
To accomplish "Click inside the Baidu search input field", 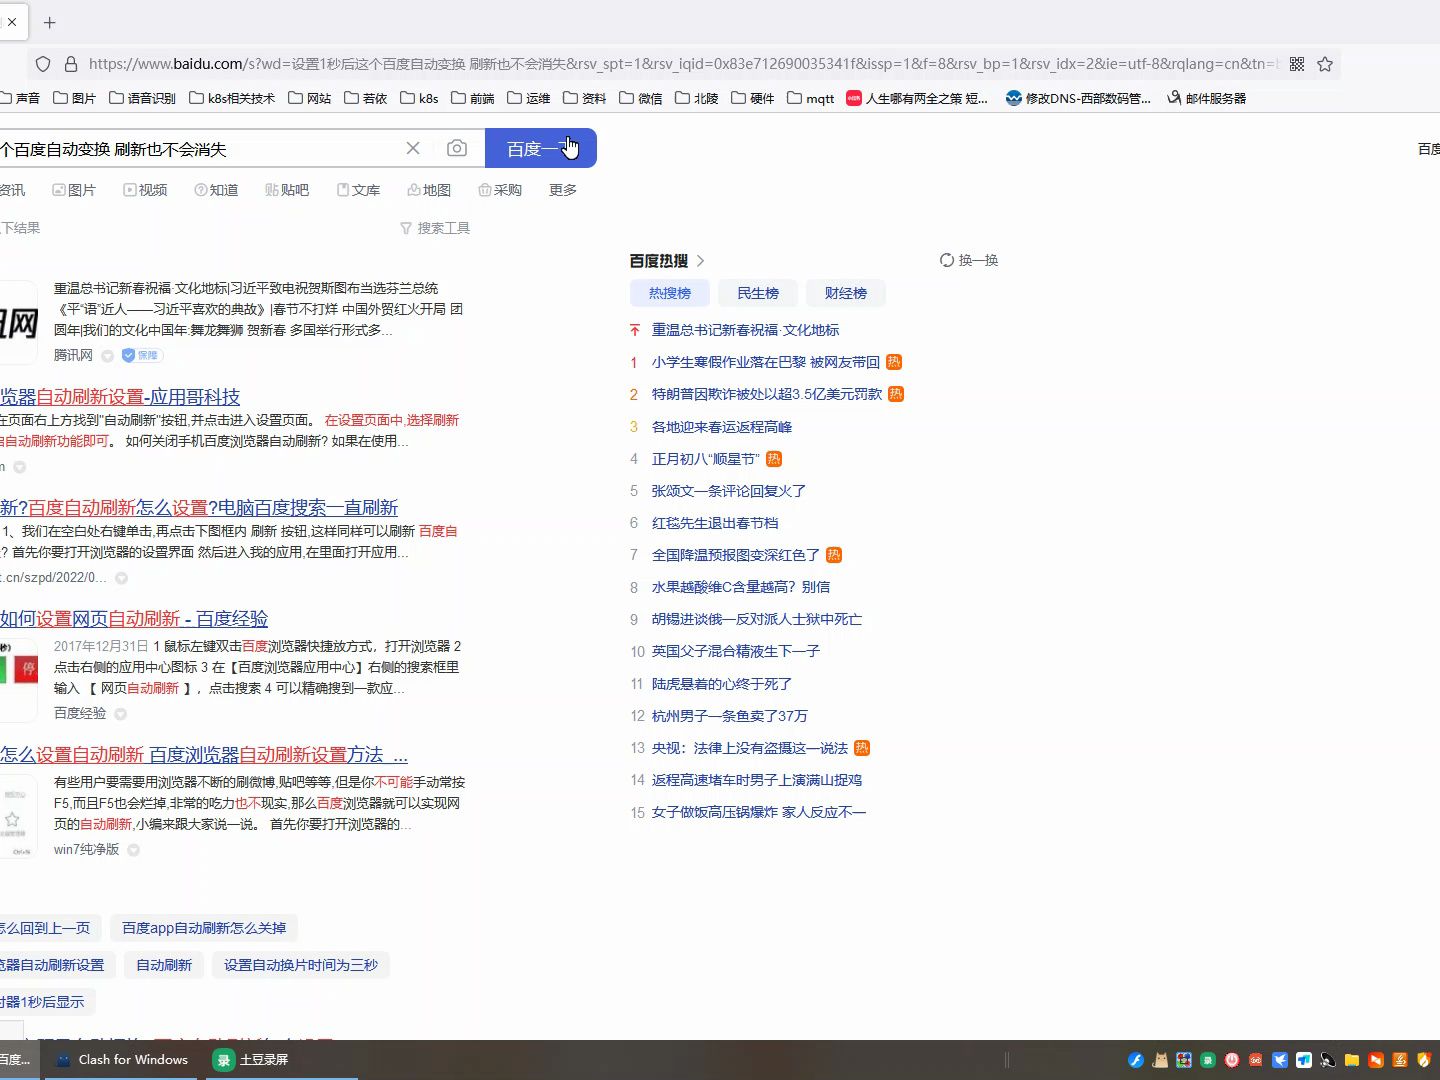I will click(200, 149).
